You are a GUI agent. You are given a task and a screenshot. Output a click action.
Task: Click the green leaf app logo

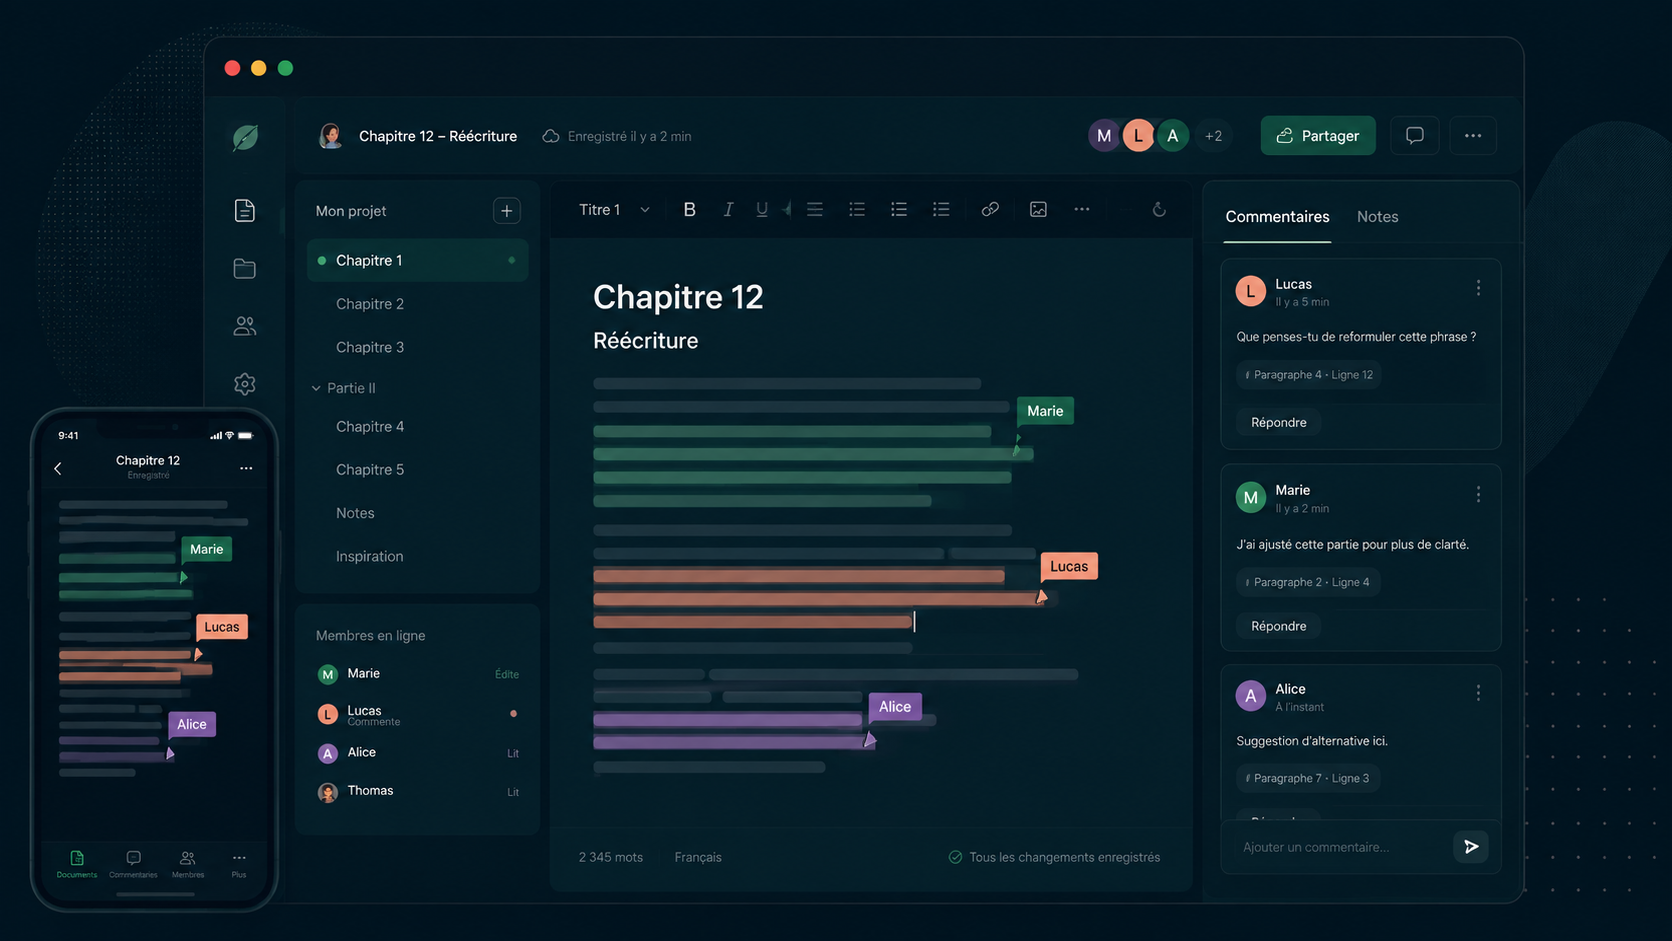tap(245, 137)
